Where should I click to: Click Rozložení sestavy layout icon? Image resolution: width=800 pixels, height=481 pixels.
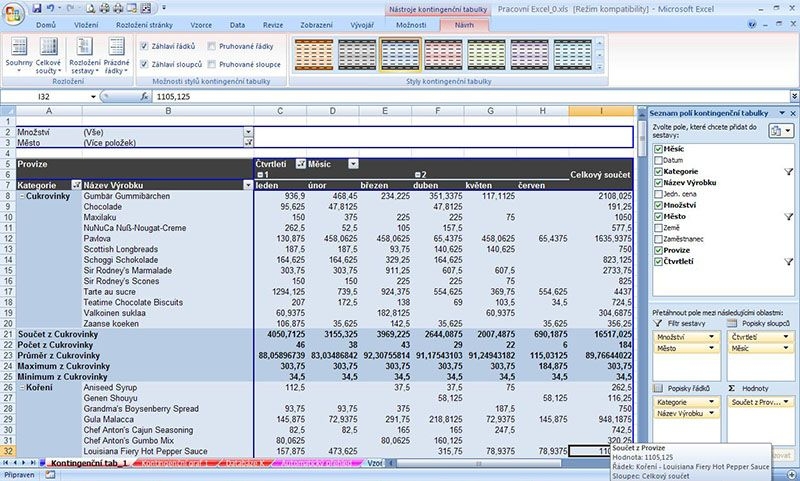tap(84, 56)
